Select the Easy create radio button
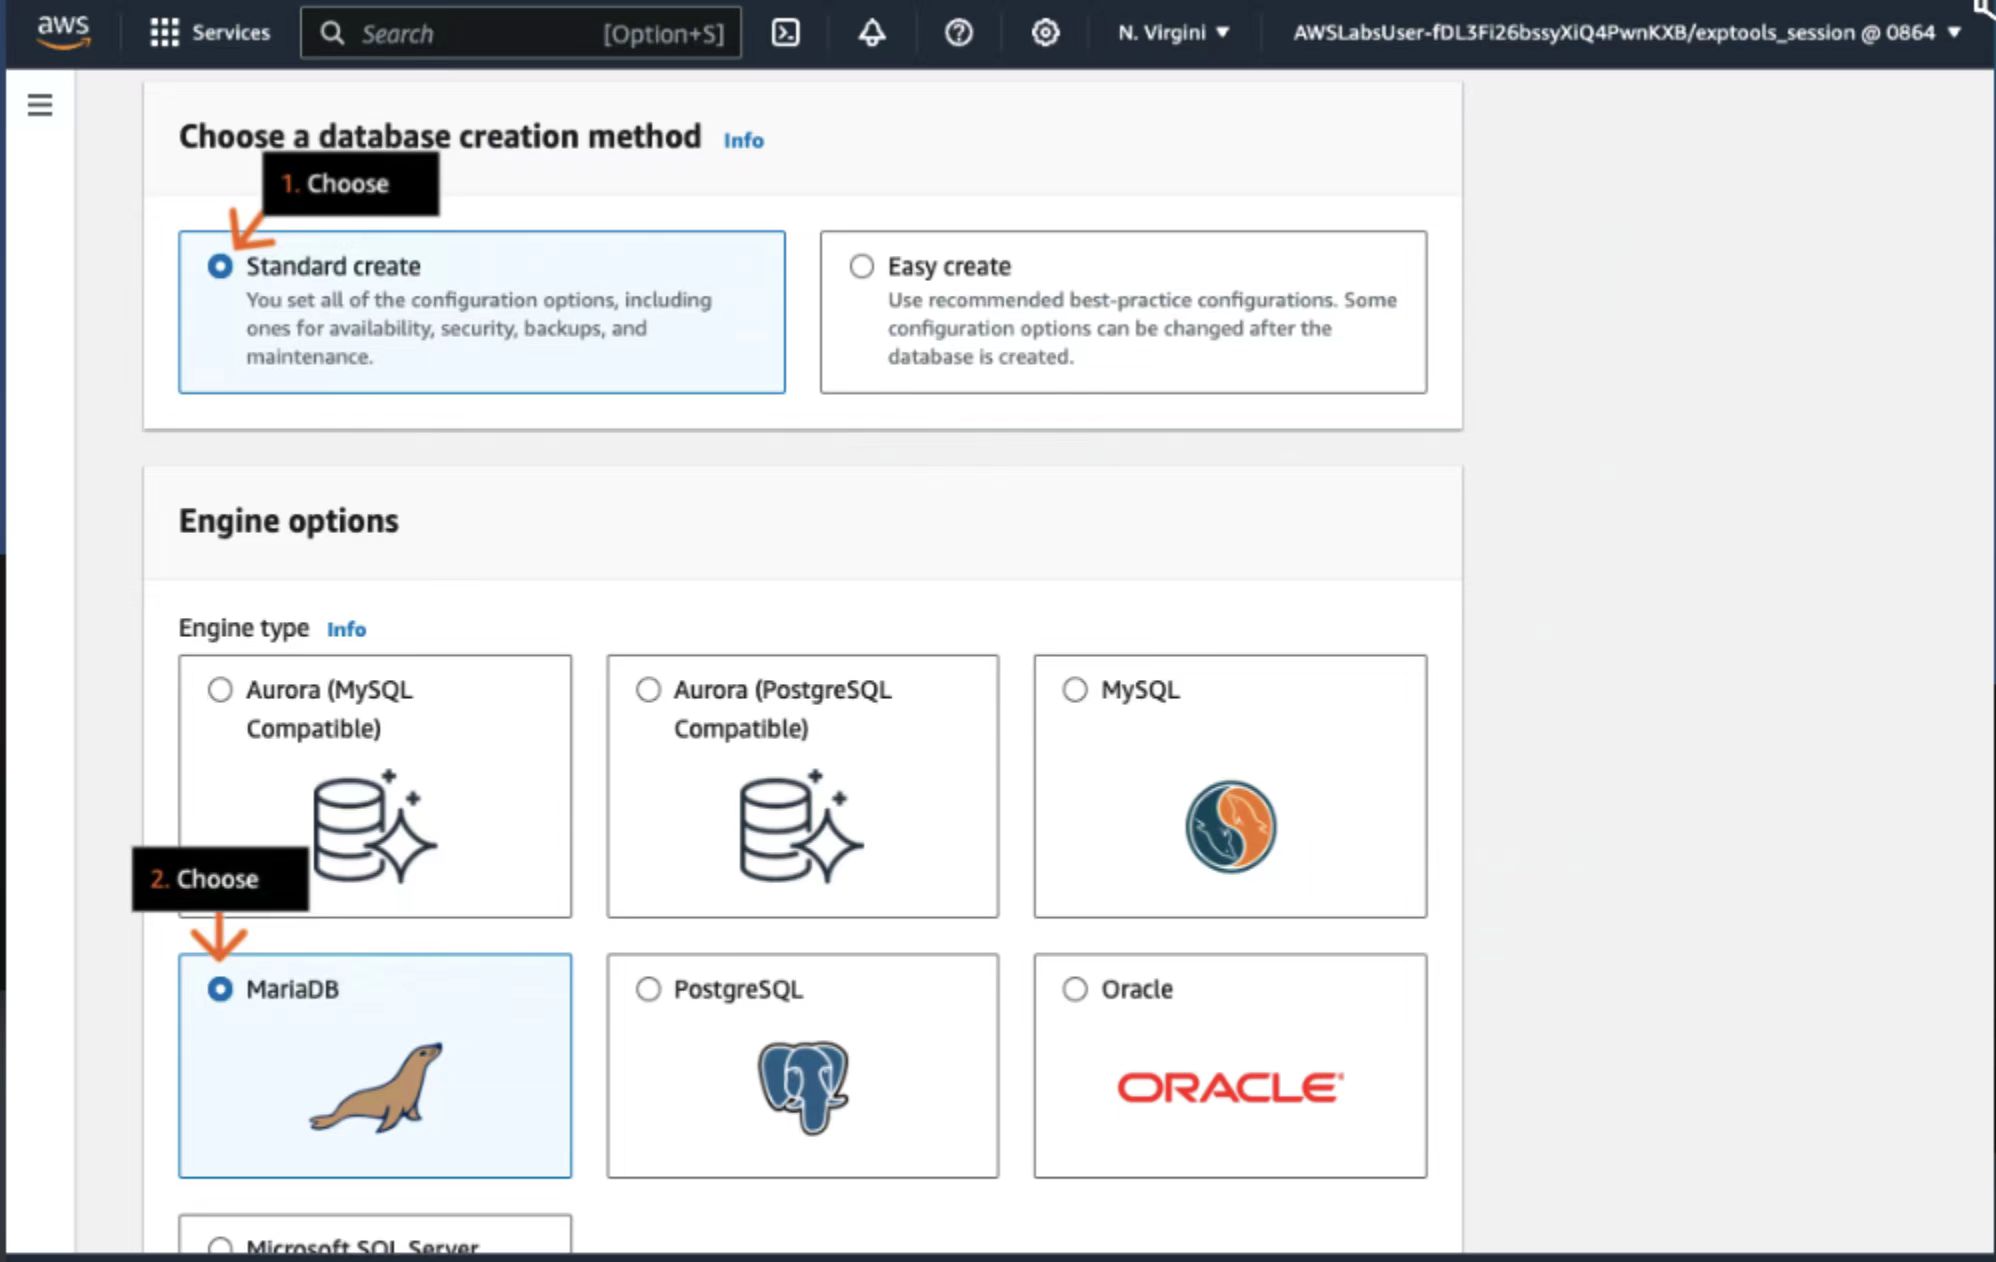Screen dimensions: 1996x1262 (x=861, y=266)
